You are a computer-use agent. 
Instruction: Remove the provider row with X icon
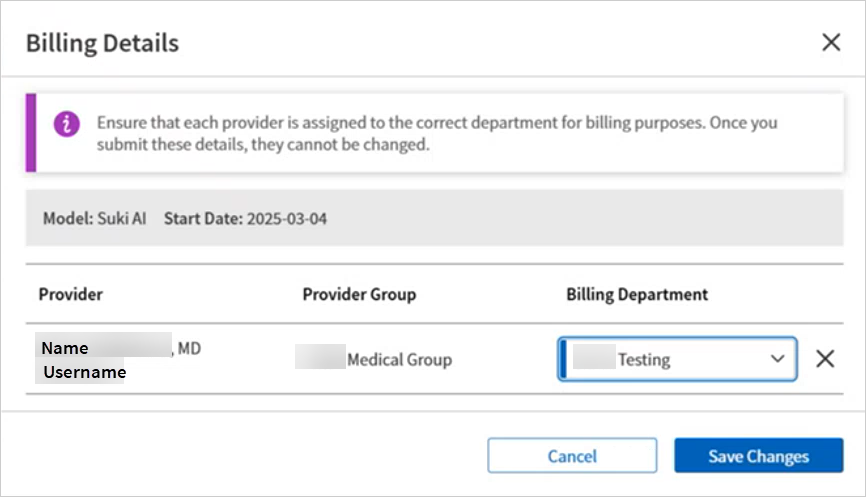[825, 359]
